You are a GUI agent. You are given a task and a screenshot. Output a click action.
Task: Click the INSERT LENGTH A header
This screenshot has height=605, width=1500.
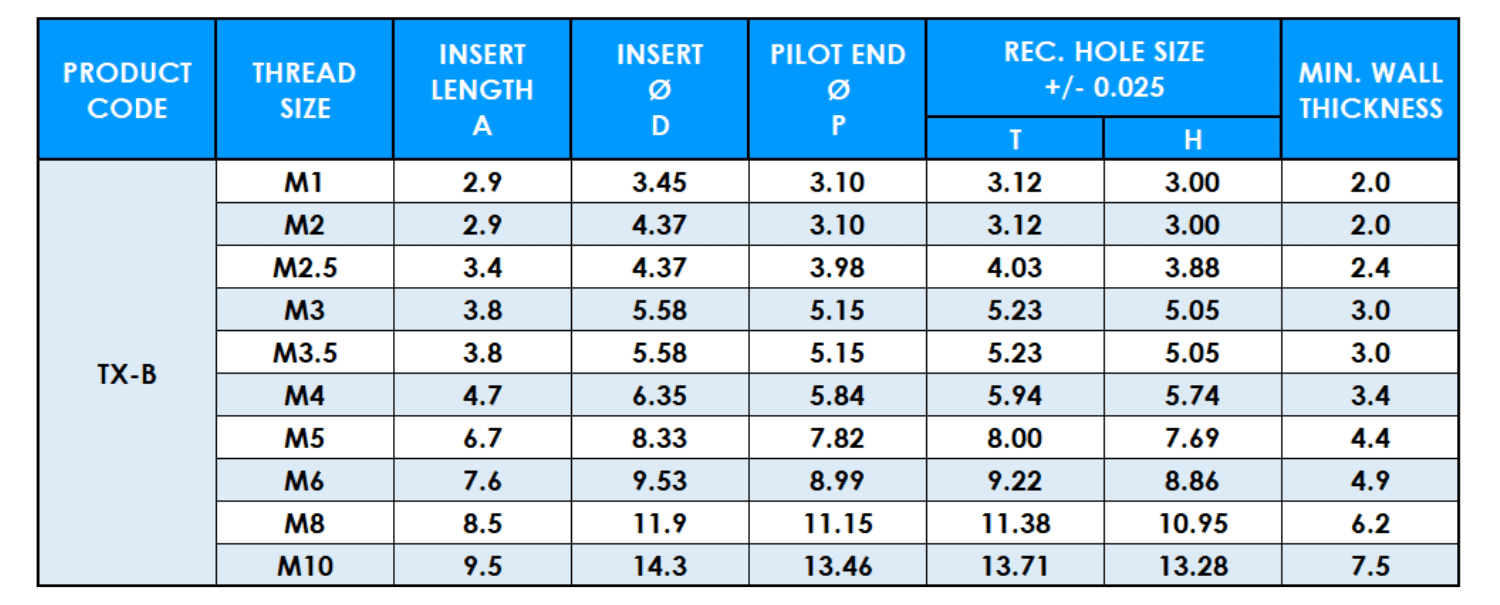coord(482,90)
